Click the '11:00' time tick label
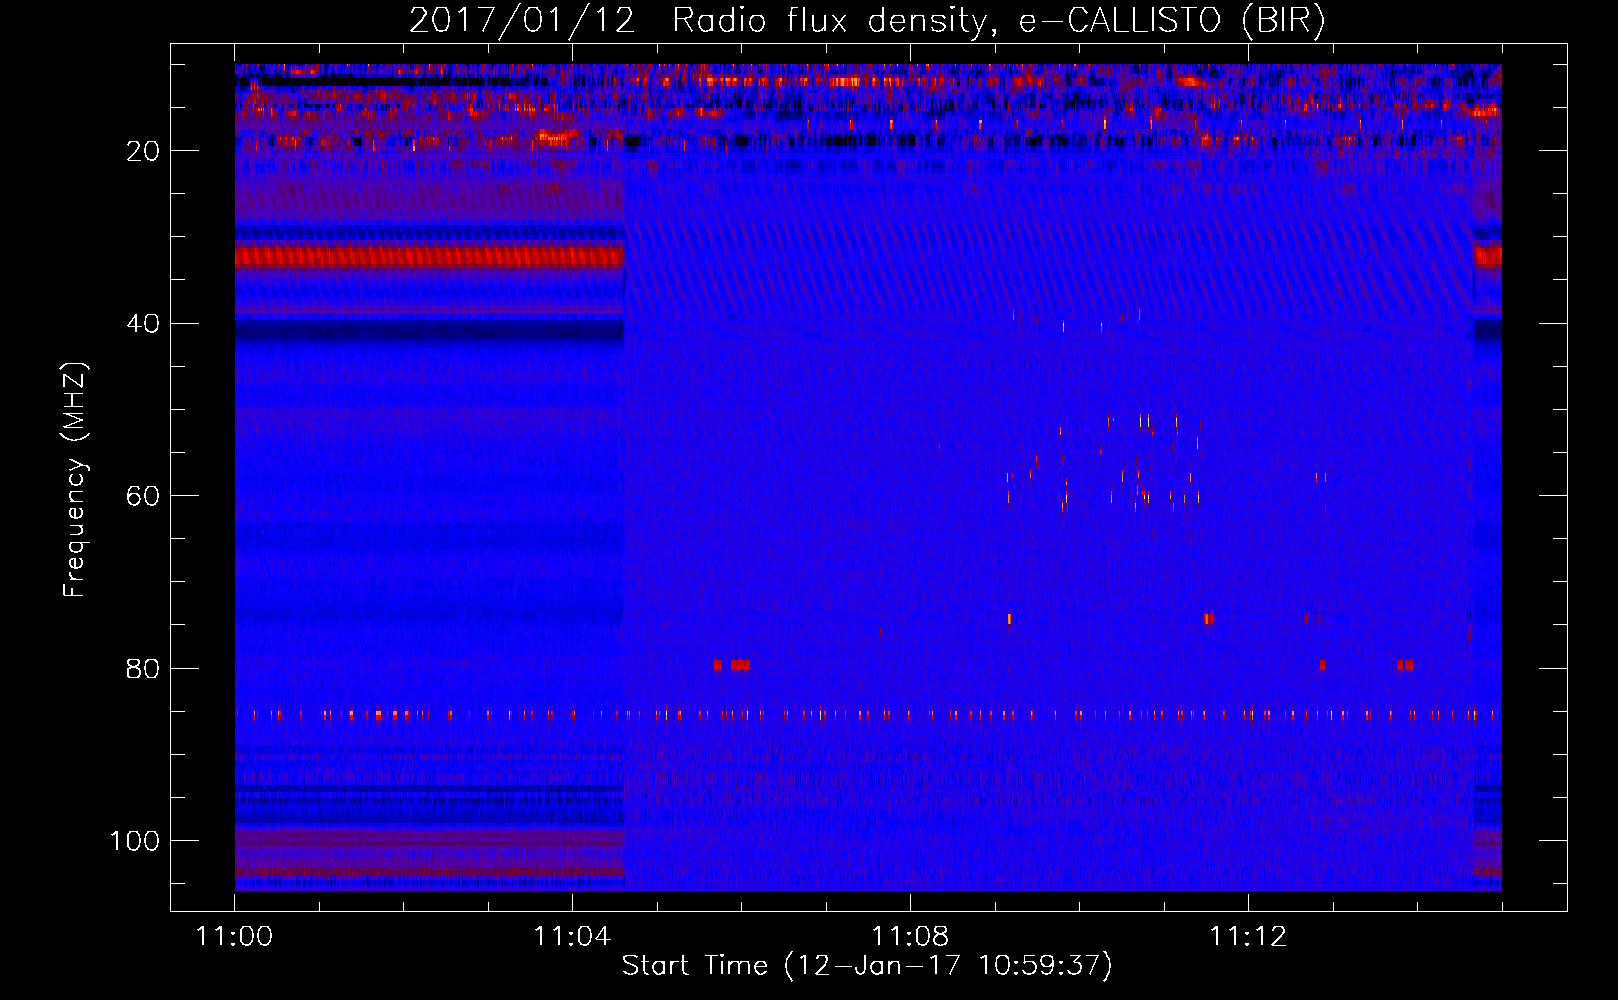Viewport: 1618px width, 1000px height. point(235,937)
